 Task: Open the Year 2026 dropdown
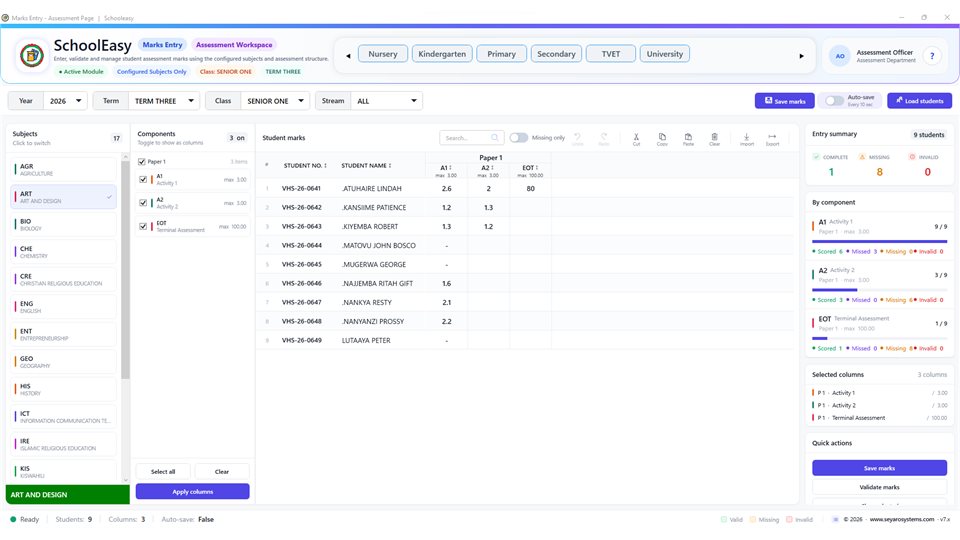click(x=66, y=101)
